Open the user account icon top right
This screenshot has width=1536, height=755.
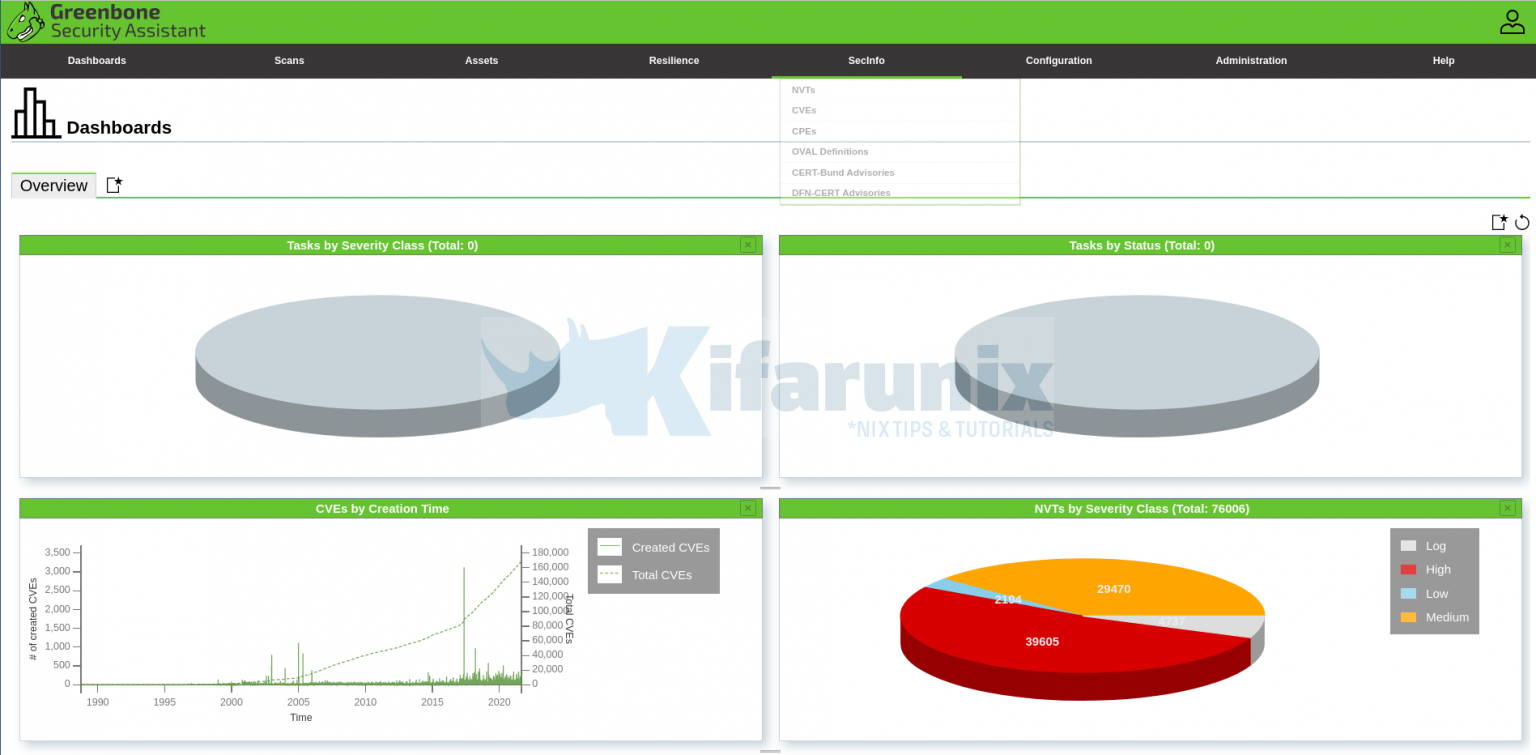coord(1512,20)
